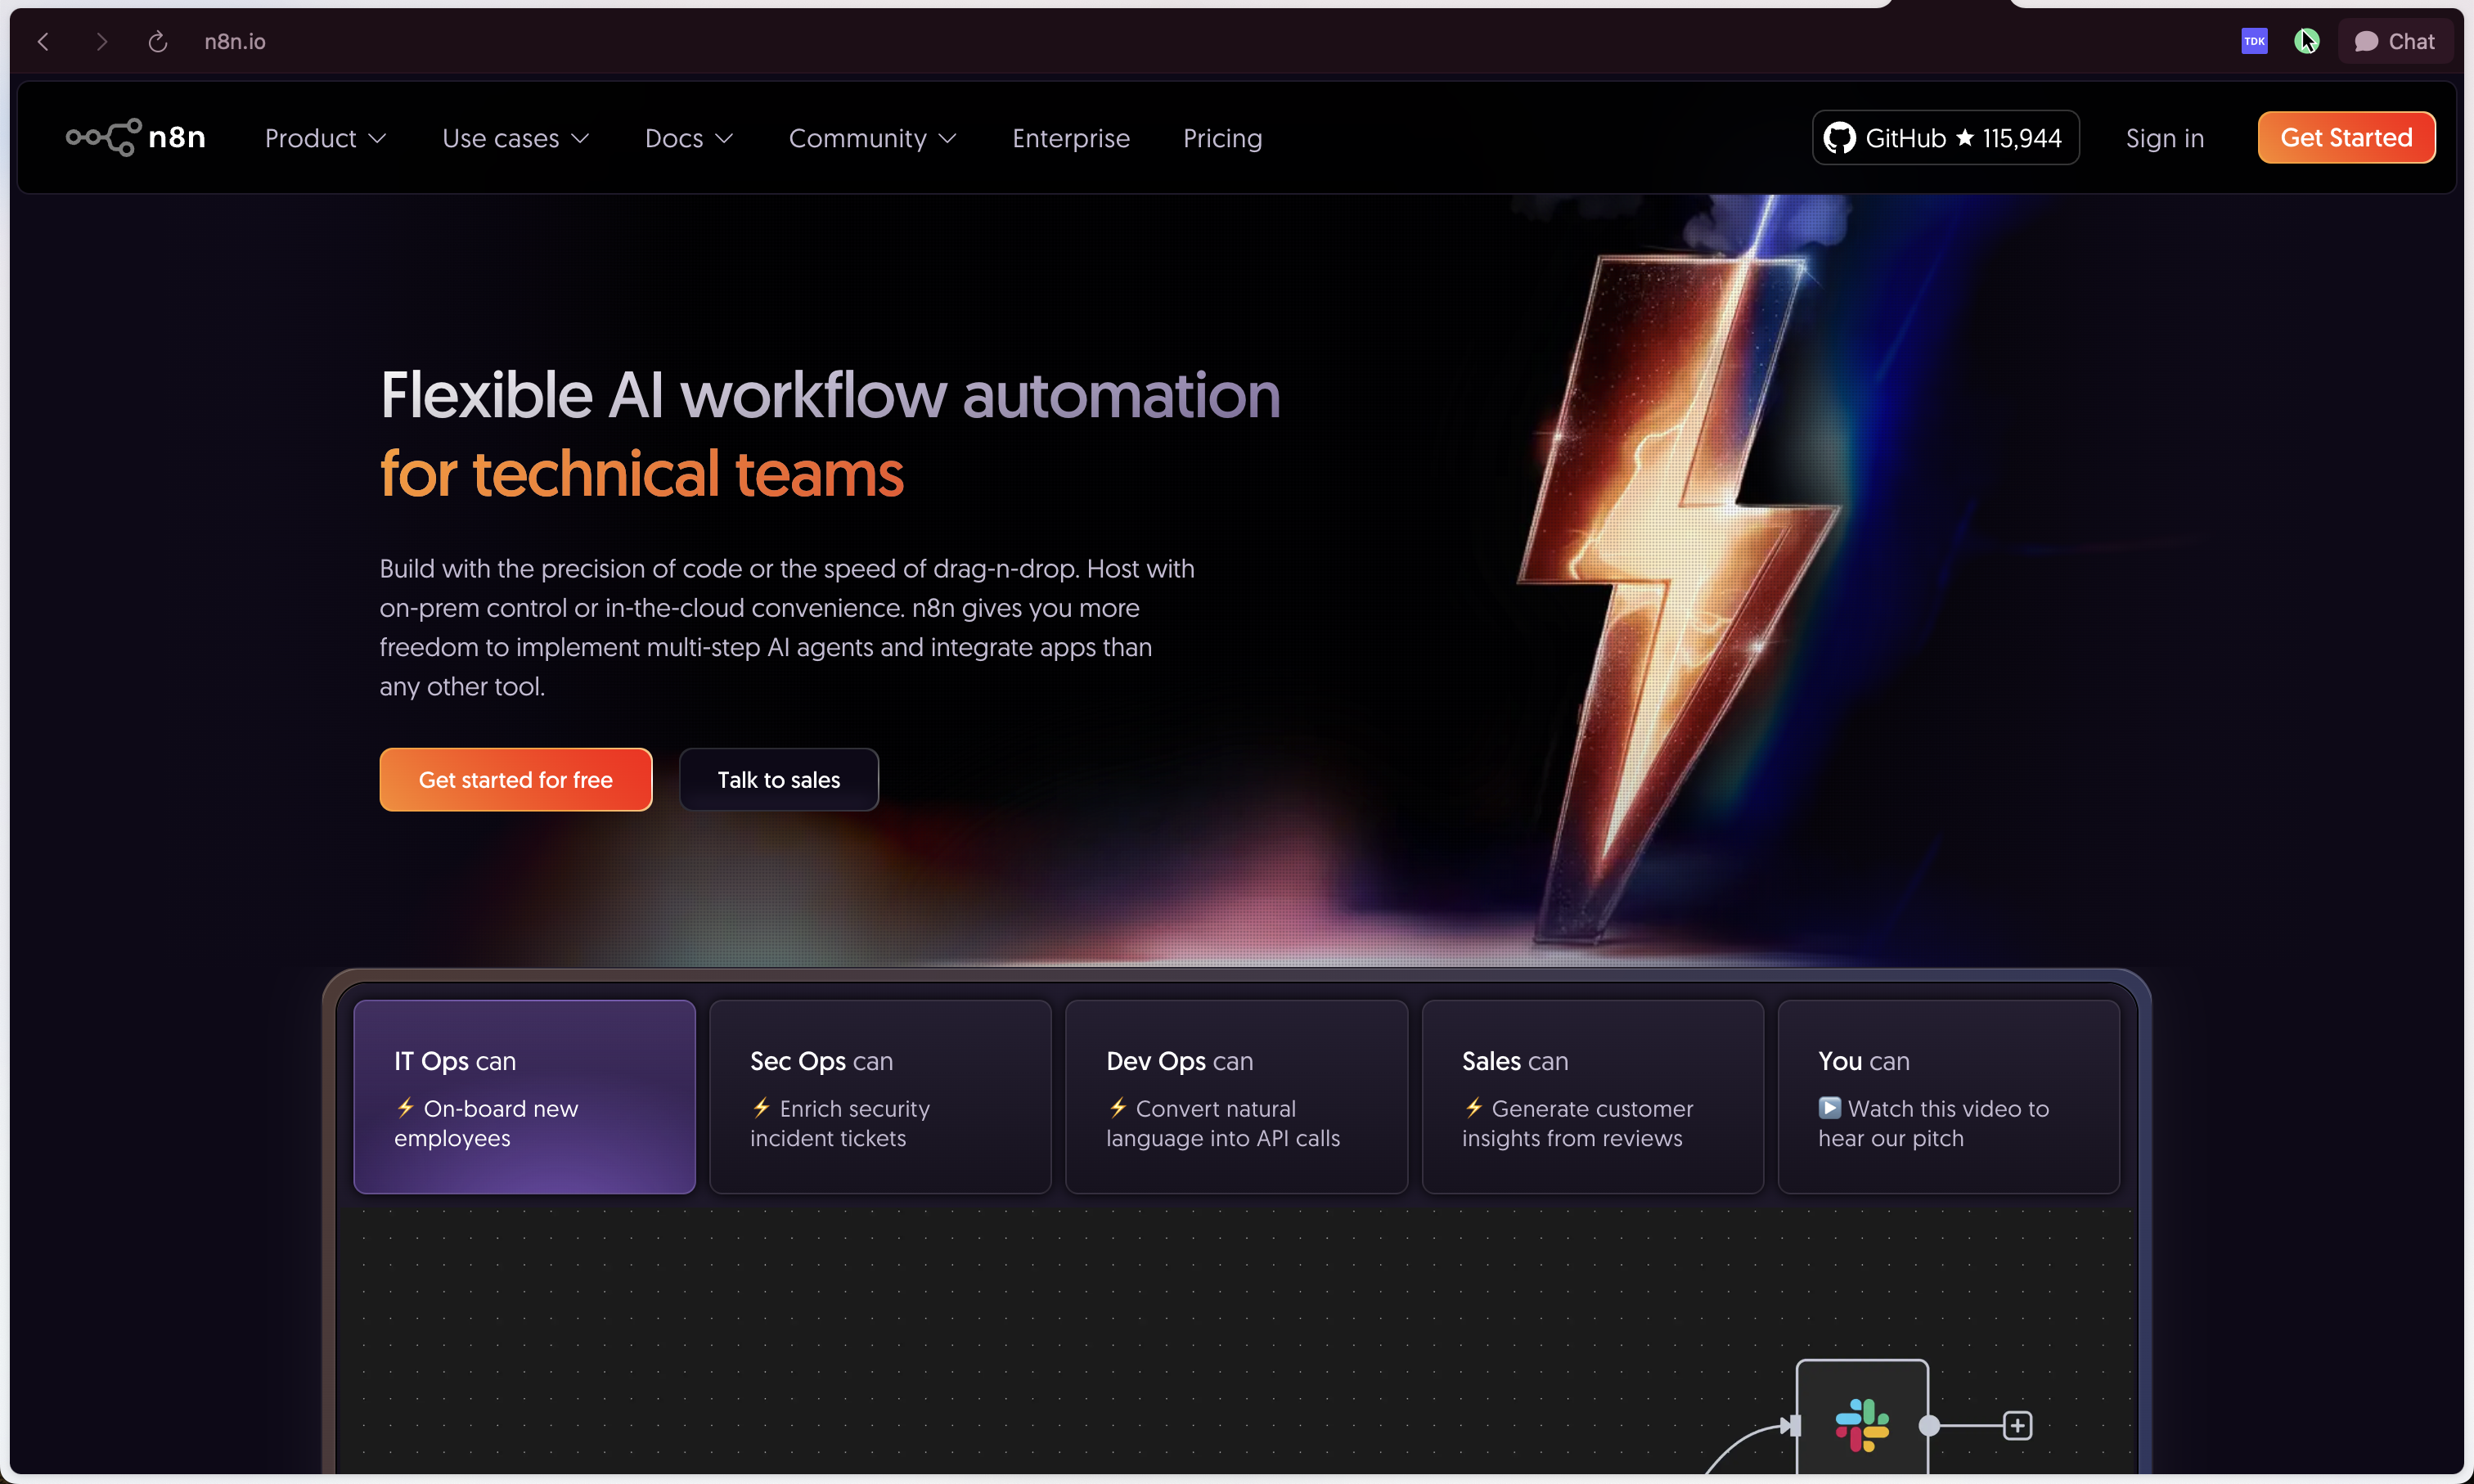The height and width of the screenshot is (1484, 2474).
Task: Switch to the Dev Ops can tab
Action: point(1236,1097)
